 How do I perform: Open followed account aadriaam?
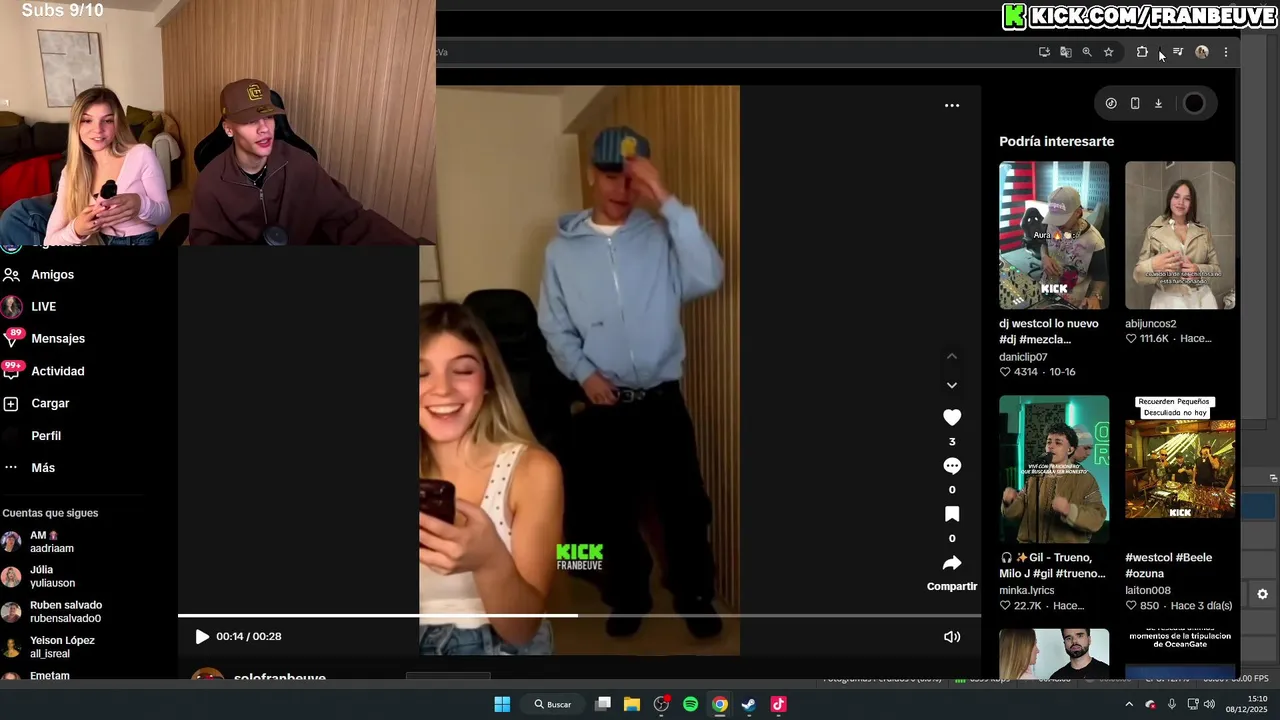tap(51, 542)
